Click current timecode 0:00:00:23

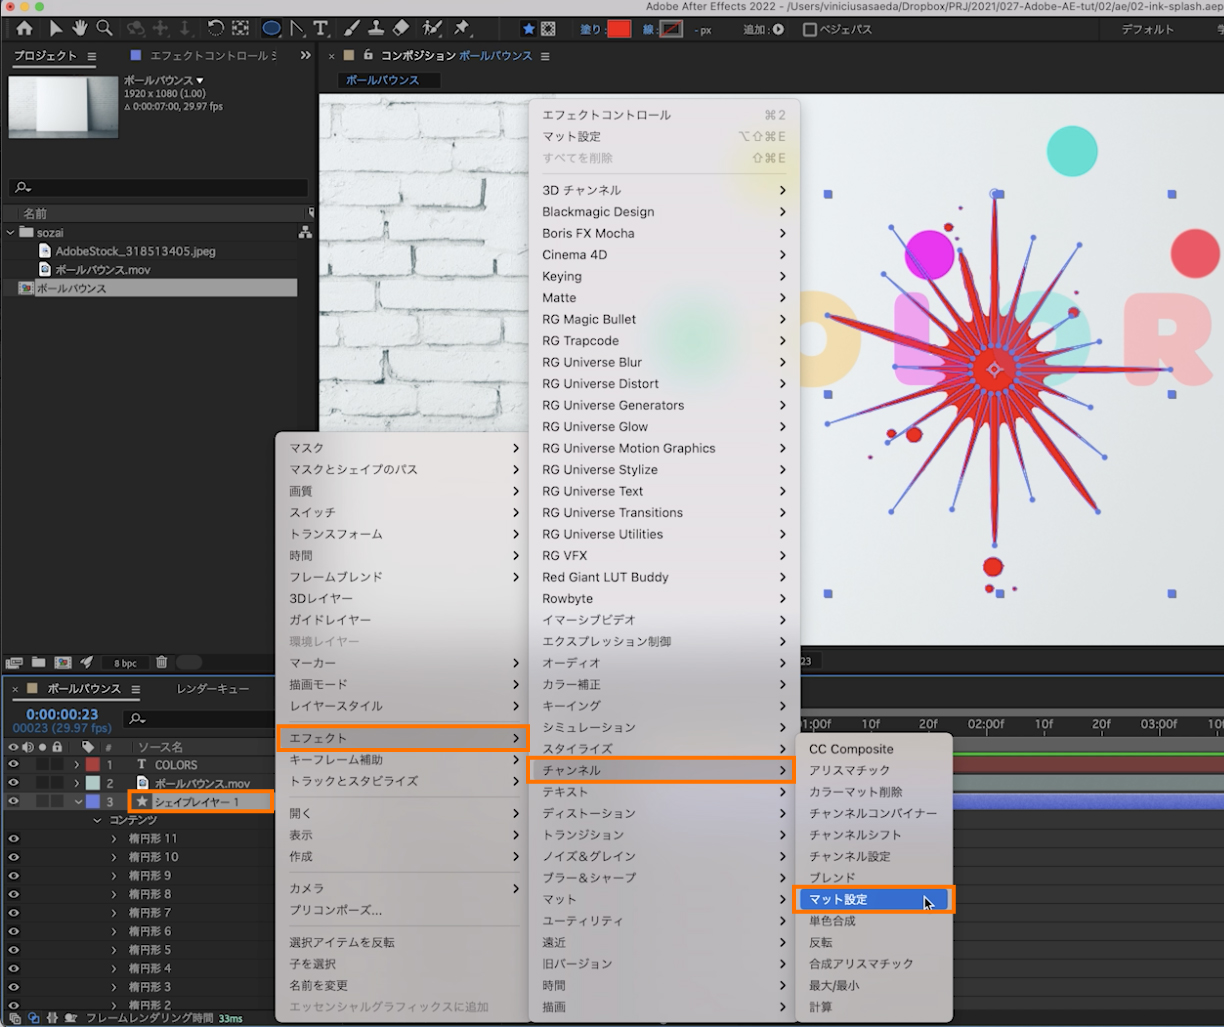click(62, 714)
